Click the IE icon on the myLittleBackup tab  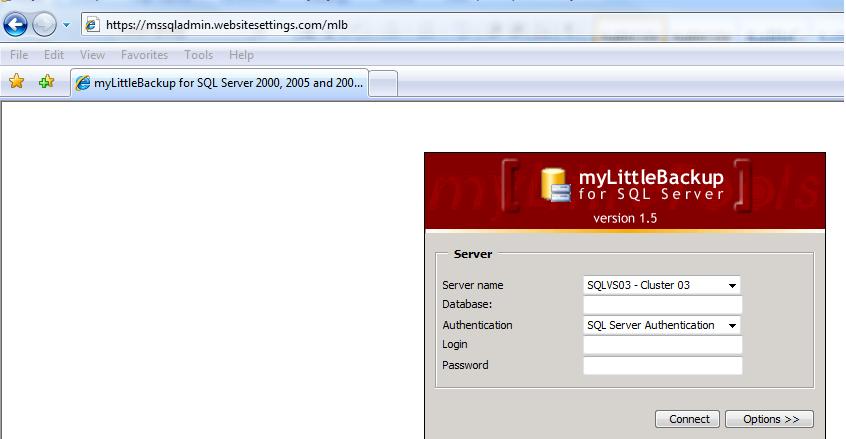click(x=83, y=83)
